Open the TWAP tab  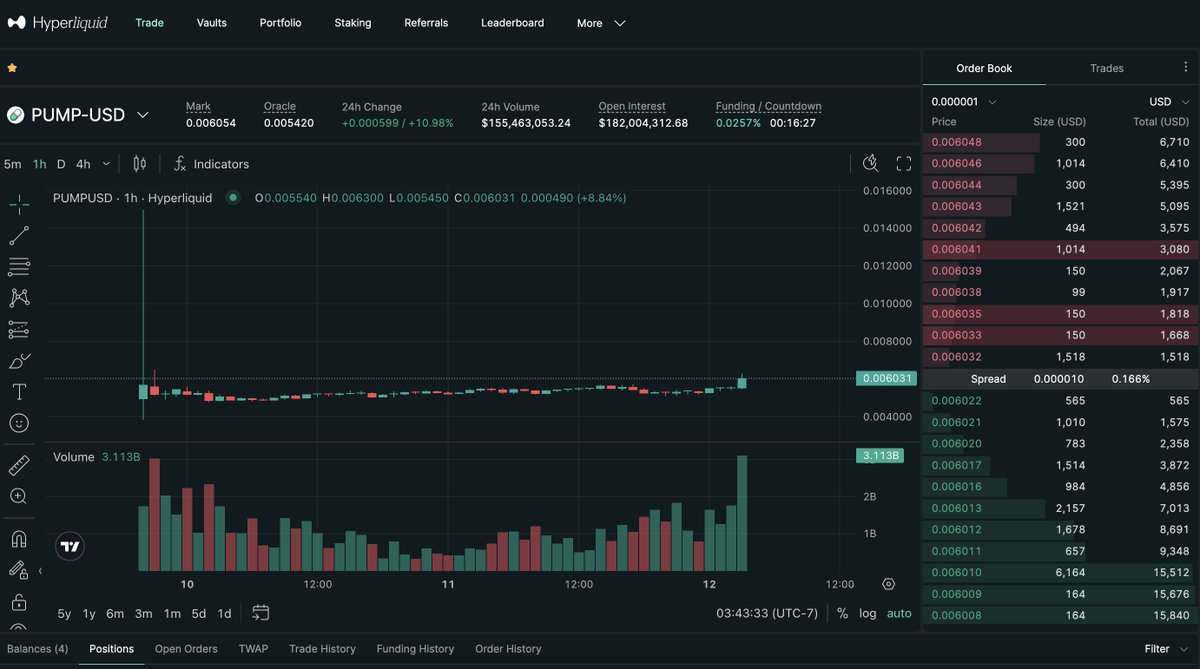tap(253, 649)
